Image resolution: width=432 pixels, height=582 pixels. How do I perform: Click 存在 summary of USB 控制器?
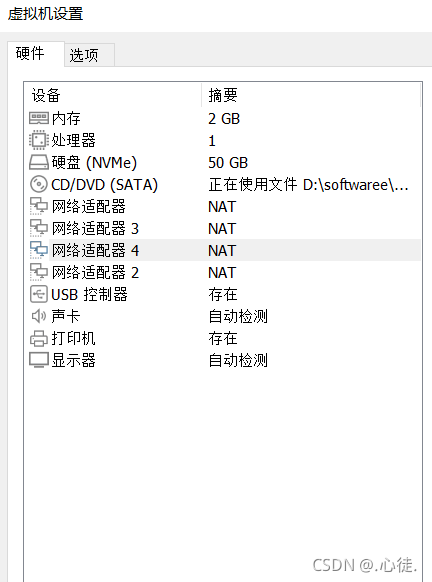[223, 294]
